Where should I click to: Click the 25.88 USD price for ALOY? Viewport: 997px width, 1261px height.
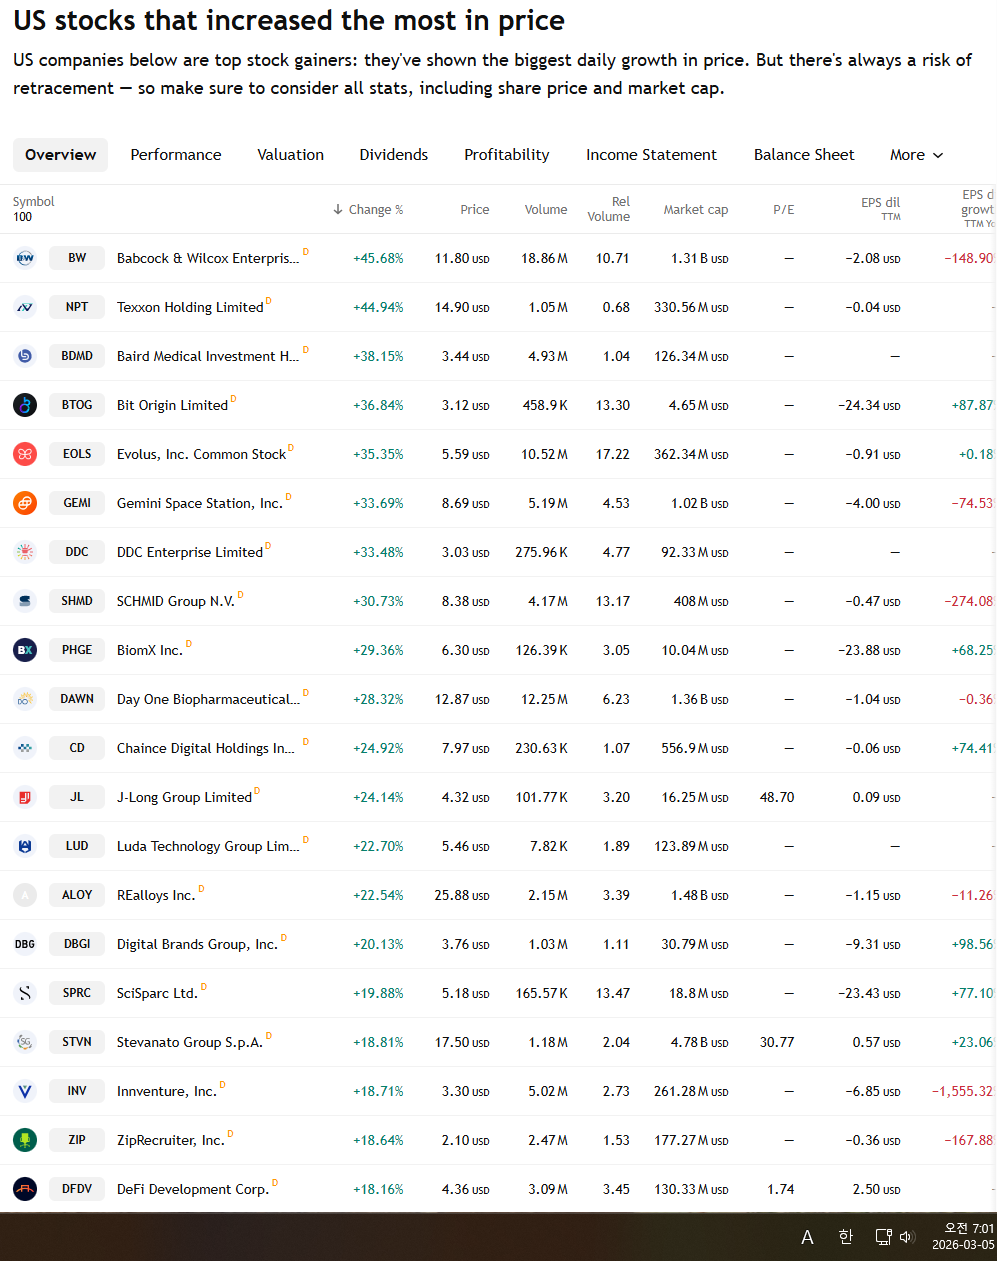[462, 895]
